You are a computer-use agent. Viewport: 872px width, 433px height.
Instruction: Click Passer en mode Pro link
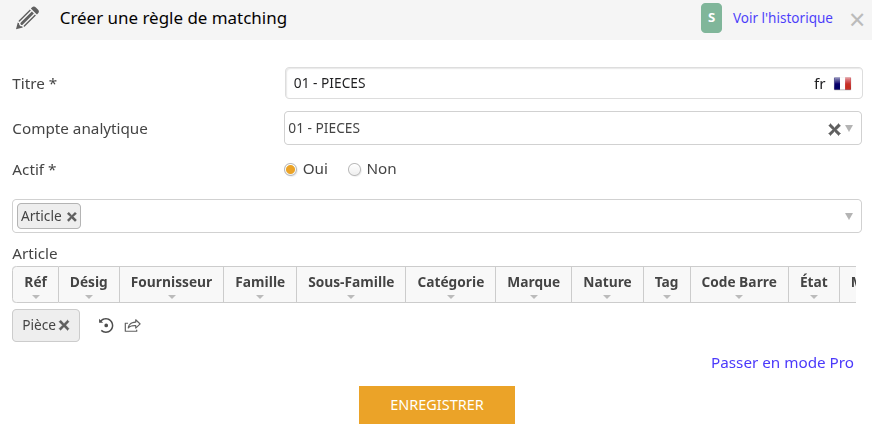pyautogui.click(x=782, y=363)
